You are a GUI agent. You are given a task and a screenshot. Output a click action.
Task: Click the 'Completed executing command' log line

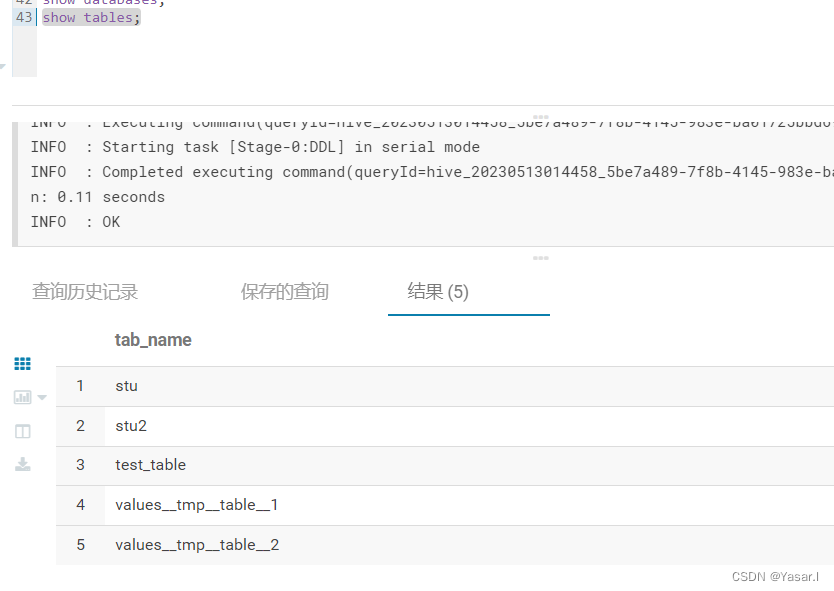[x=432, y=172]
